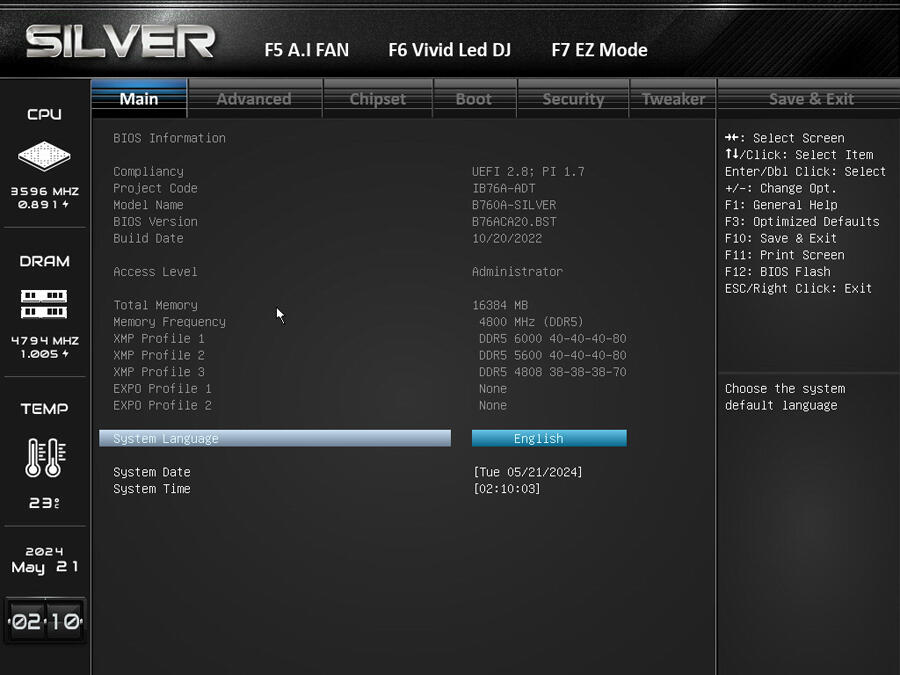Switch to the Advanced tab
This screenshot has height=675, width=900.
(x=254, y=99)
